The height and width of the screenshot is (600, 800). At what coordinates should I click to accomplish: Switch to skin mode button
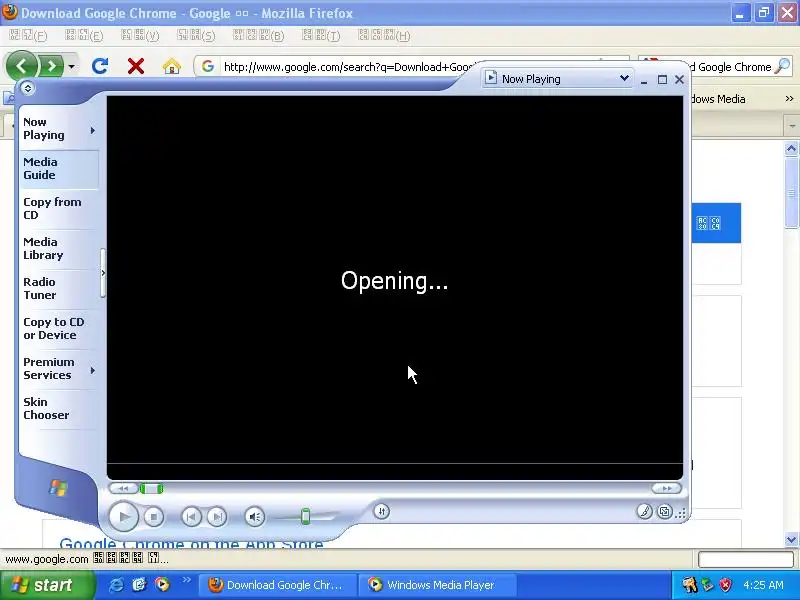pyautogui.click(x=664, y=511)
